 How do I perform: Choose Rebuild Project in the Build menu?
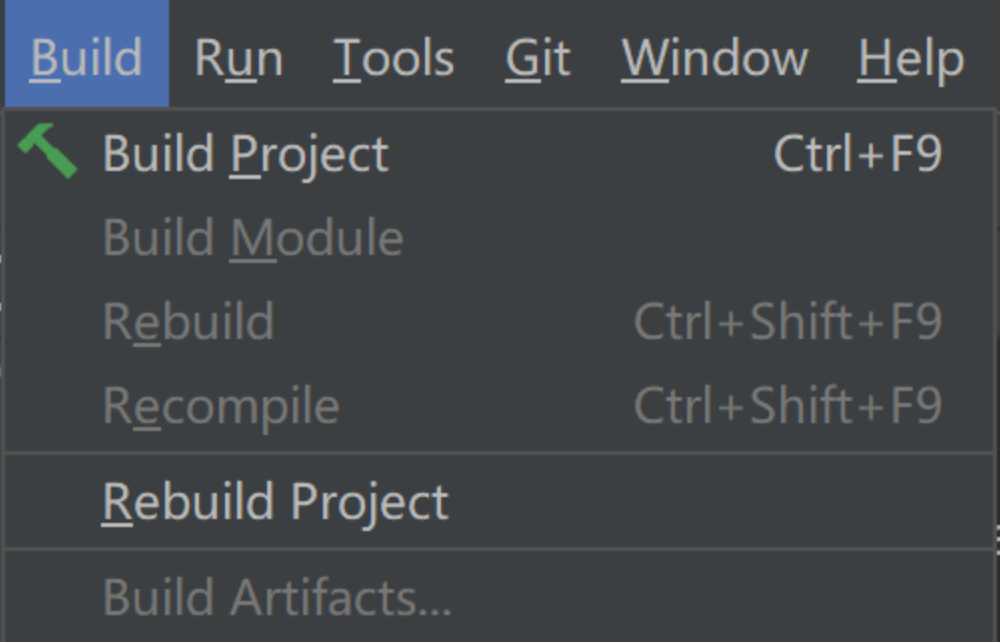(x=275, y=502)
